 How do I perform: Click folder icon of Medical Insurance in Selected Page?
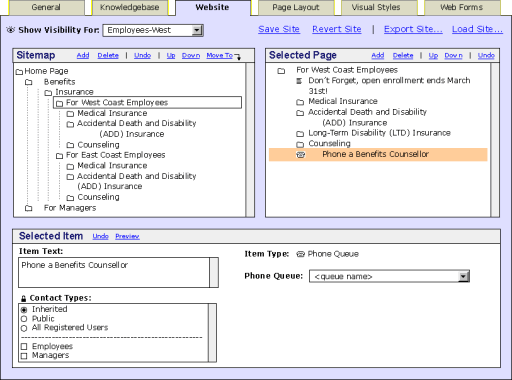coord(300,102)
